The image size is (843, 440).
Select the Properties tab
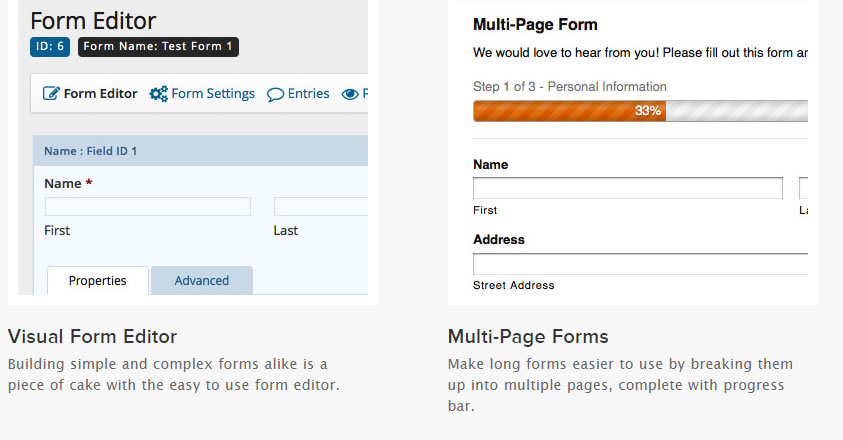coord(98,280)
